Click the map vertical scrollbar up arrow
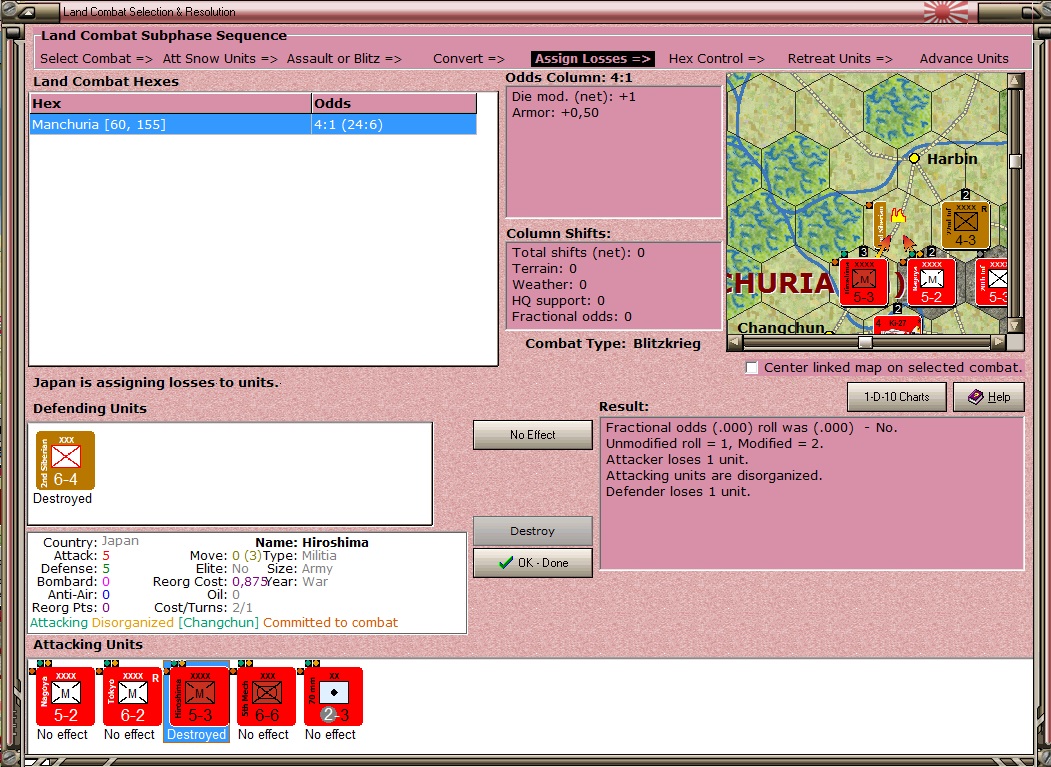Viewport: 1051px width, 767px height. [x=1015, y=81]
